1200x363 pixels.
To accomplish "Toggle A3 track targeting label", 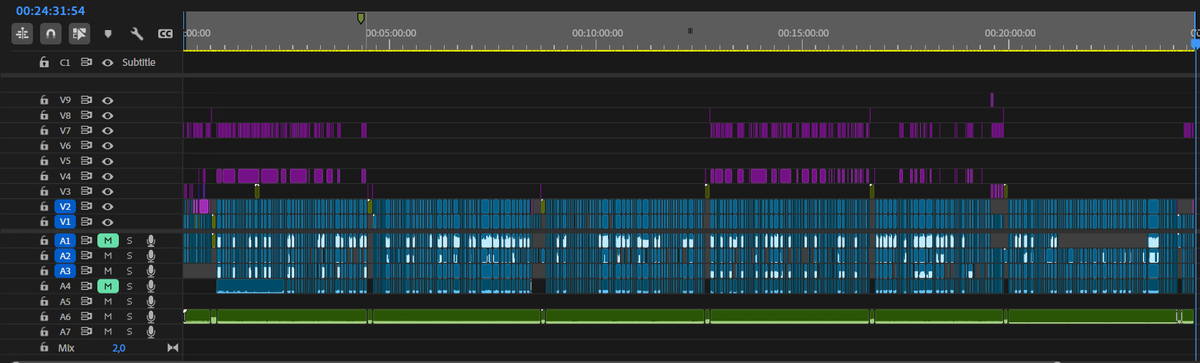I will point(65,271).
